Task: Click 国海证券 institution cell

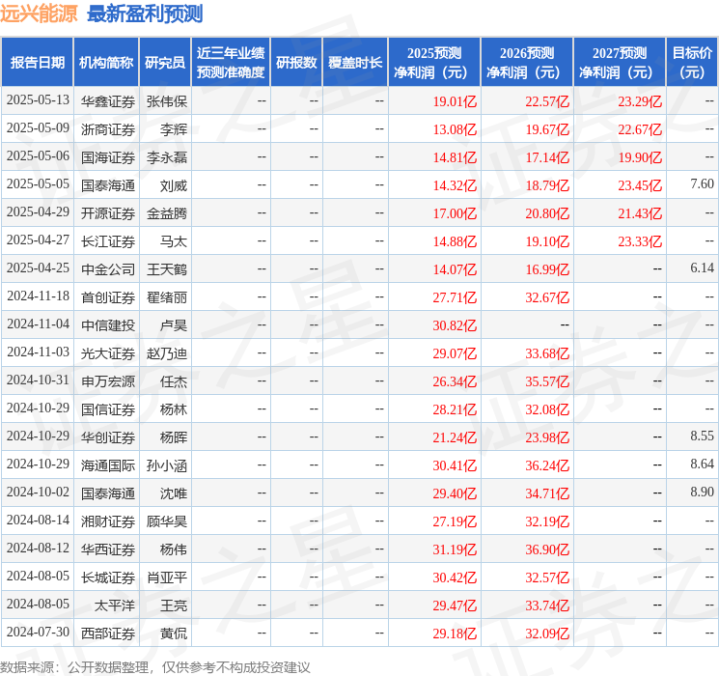Action: (x=108, y=157)
